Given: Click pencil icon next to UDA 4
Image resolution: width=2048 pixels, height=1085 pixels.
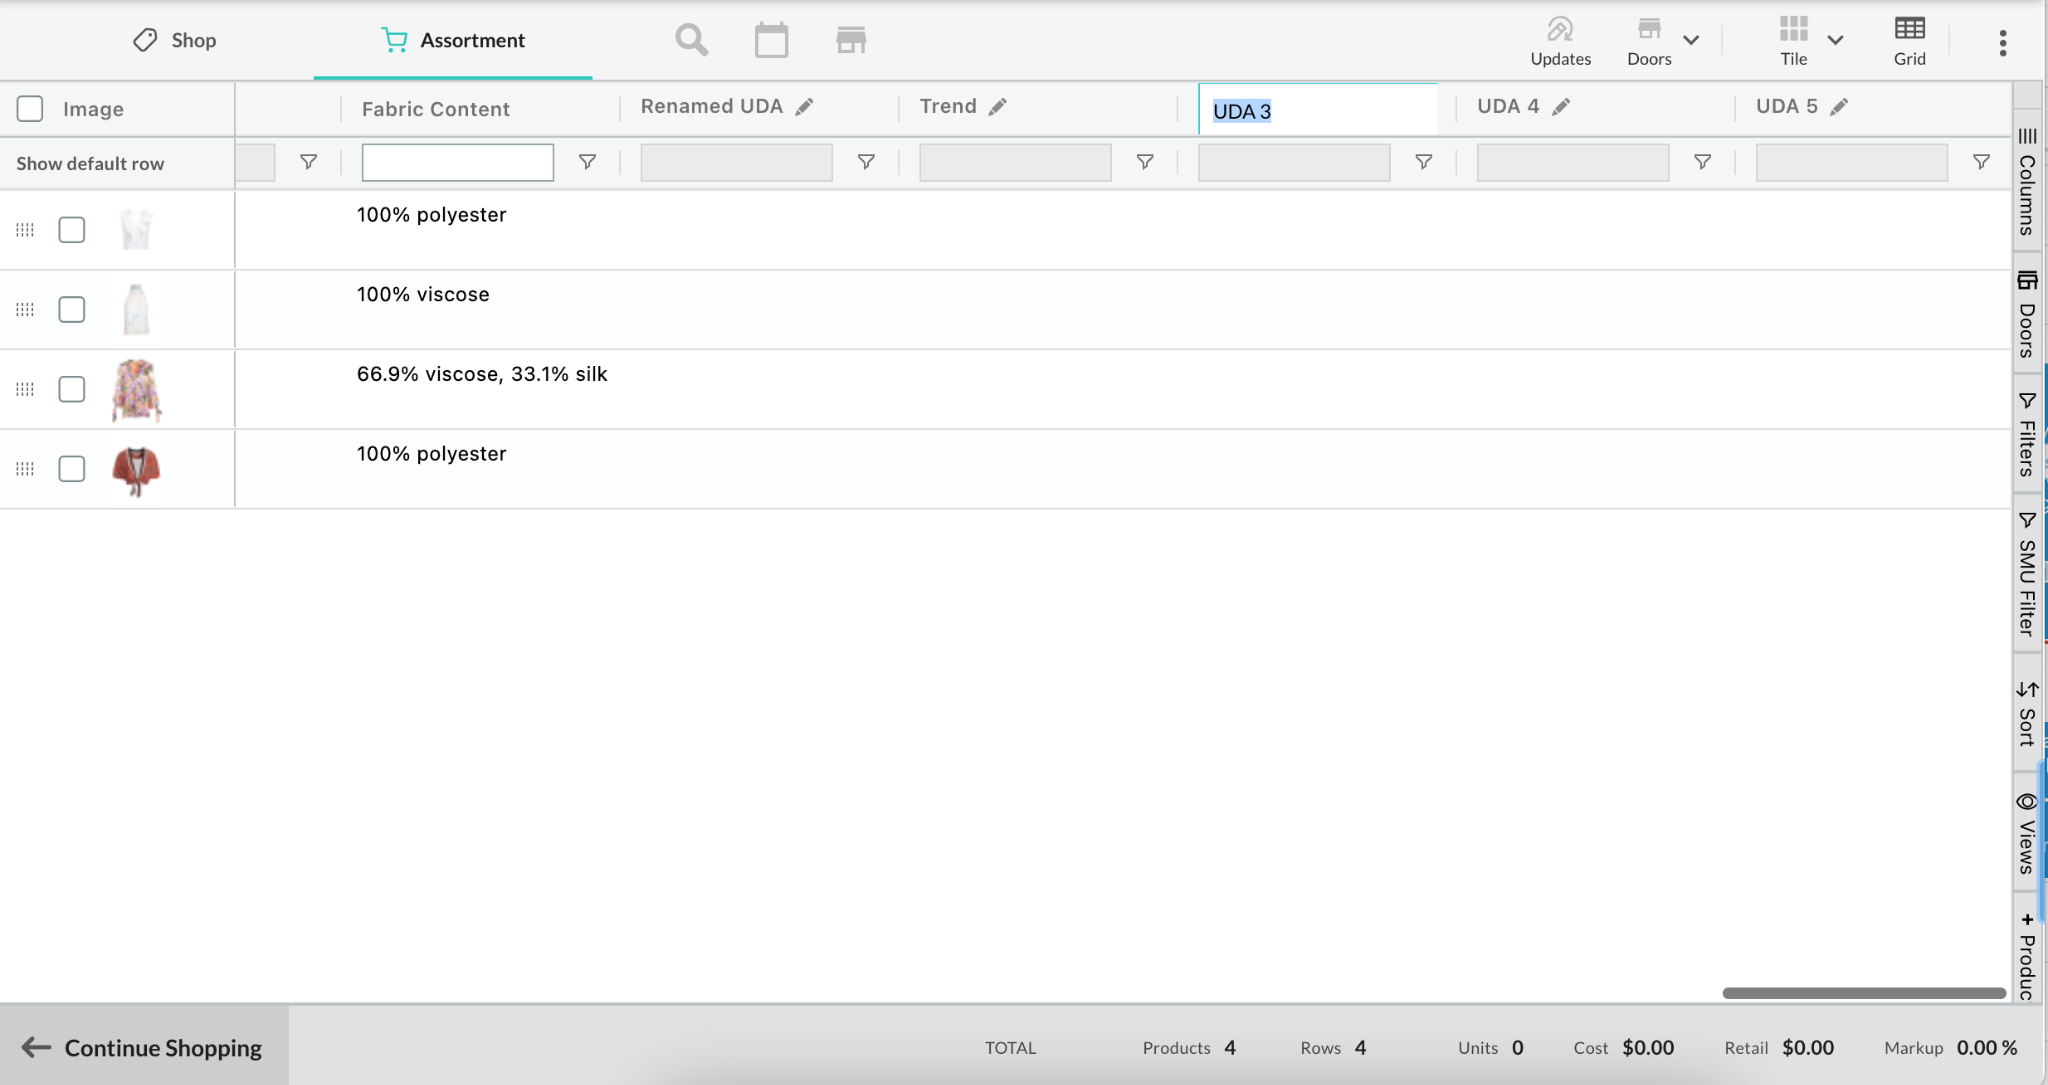Looking at the screenshot, I should click(1561, 107).
